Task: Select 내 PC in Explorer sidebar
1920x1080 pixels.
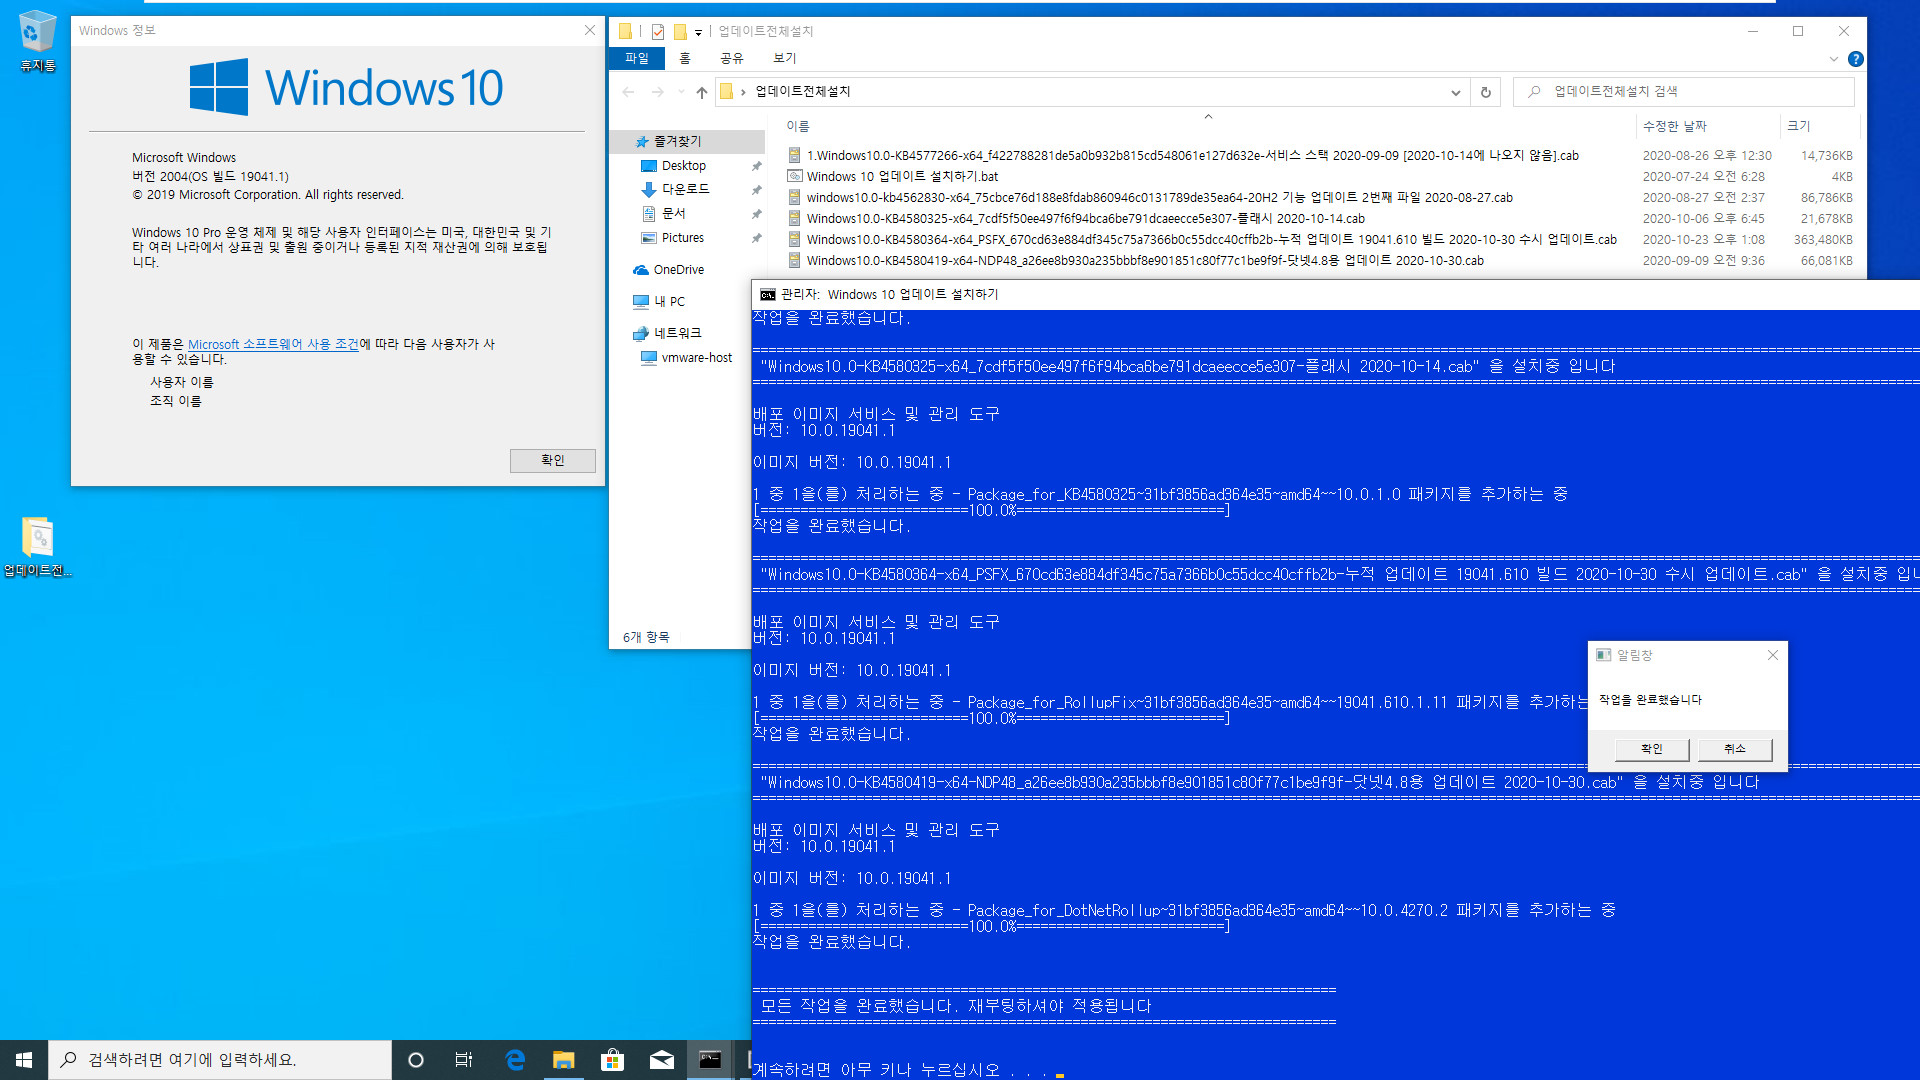Action: click(x=669, y=301)
